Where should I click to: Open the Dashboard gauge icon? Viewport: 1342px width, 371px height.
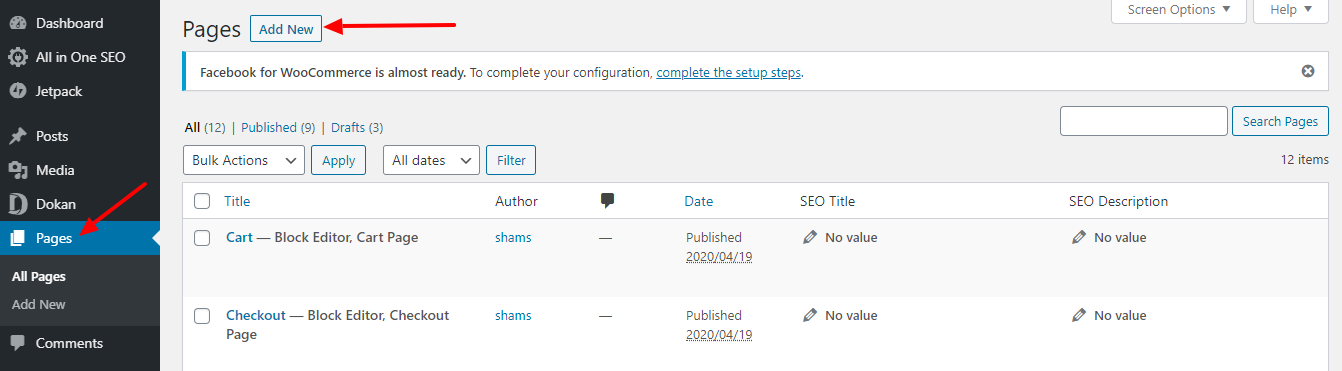(x=18, y=23)
